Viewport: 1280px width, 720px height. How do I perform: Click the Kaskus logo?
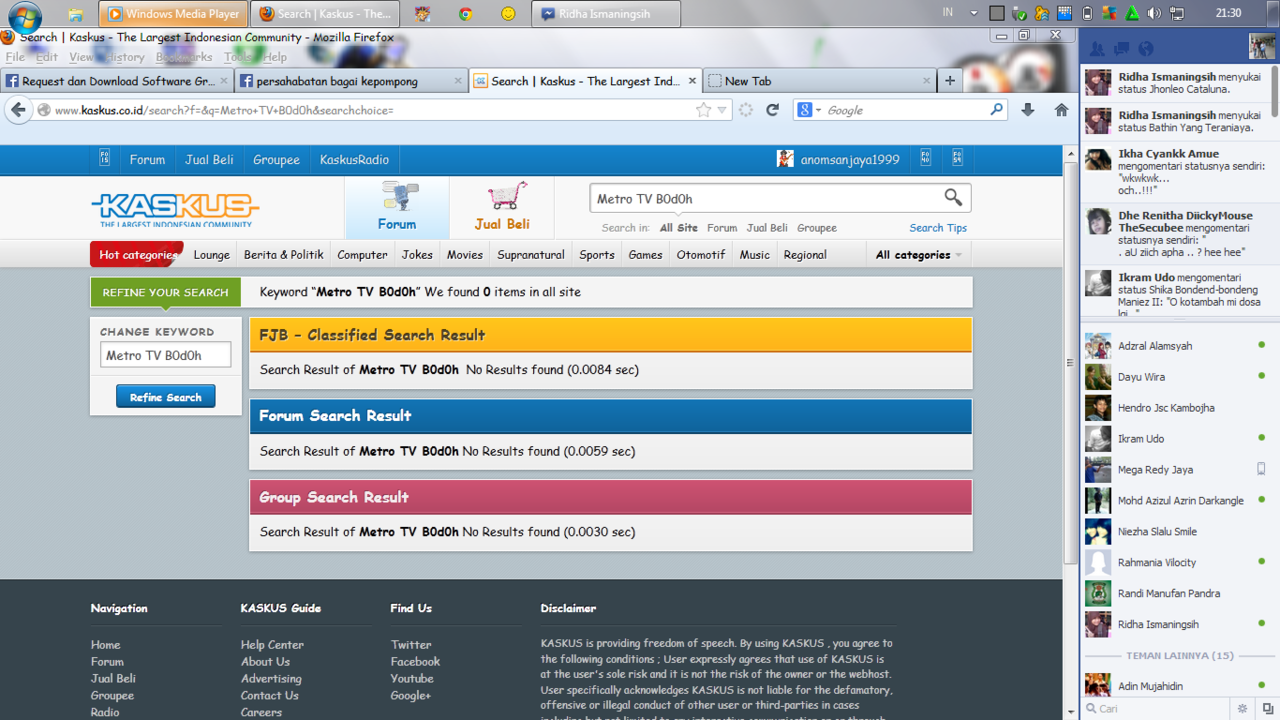coord(175,209)
